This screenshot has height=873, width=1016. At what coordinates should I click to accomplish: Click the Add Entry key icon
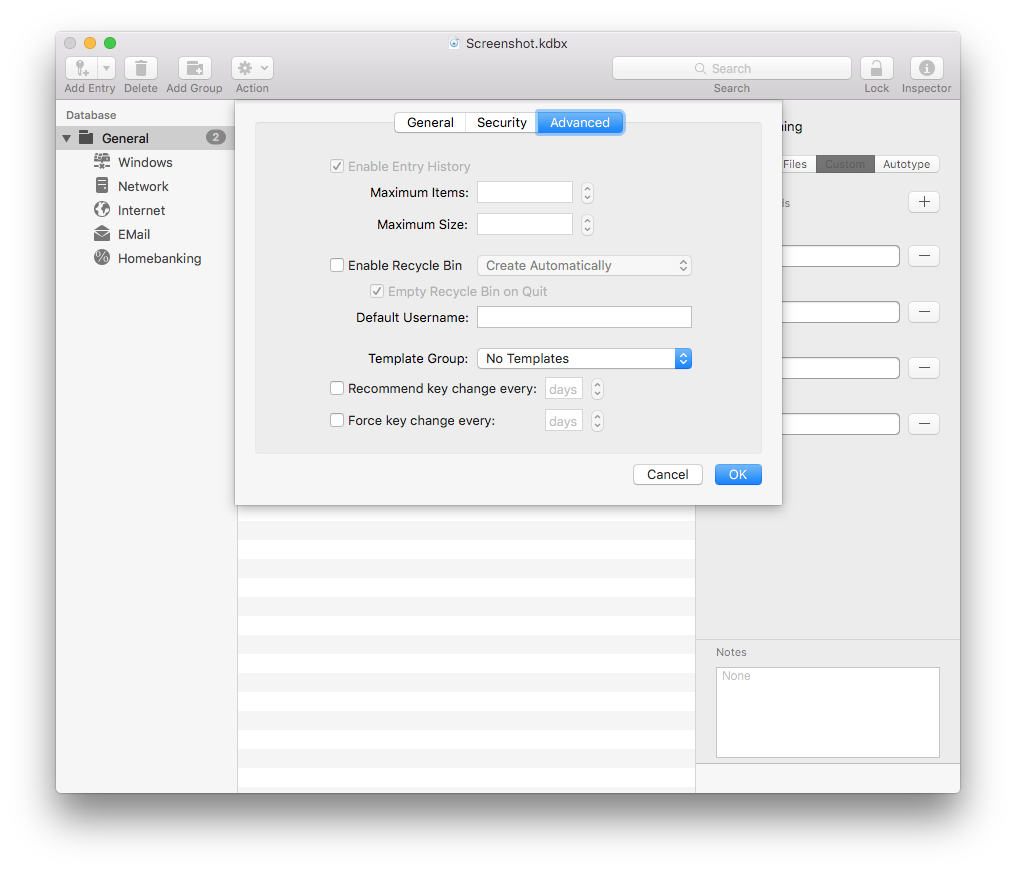[x=82, y=68]
